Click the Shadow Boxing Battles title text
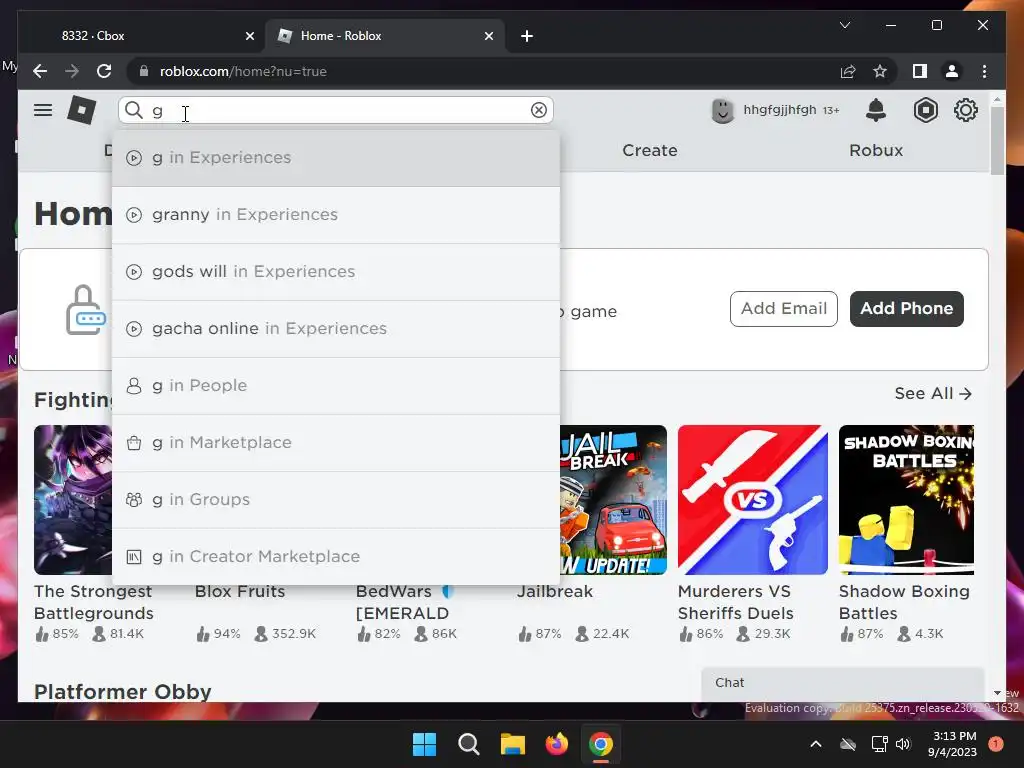 pos(904,602)
